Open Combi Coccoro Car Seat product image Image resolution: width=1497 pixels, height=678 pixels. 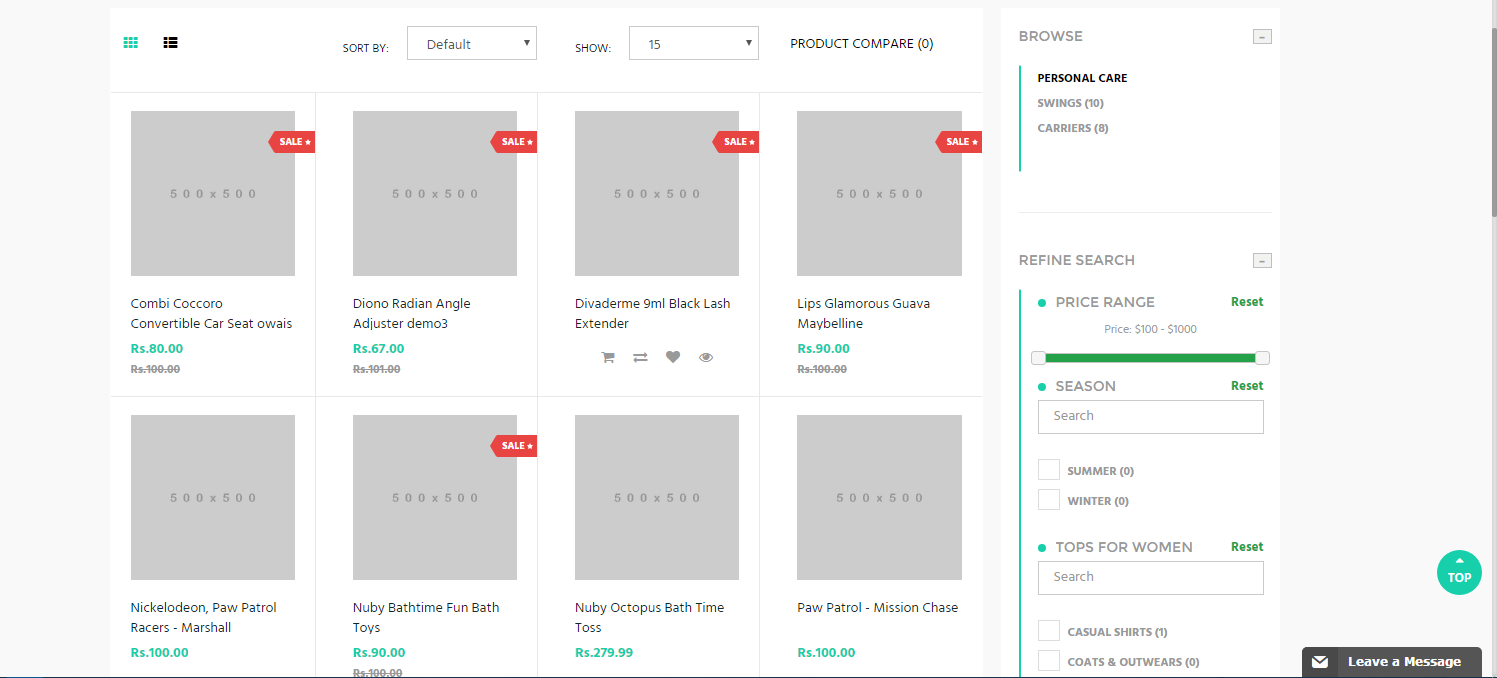tap(213, 193)
